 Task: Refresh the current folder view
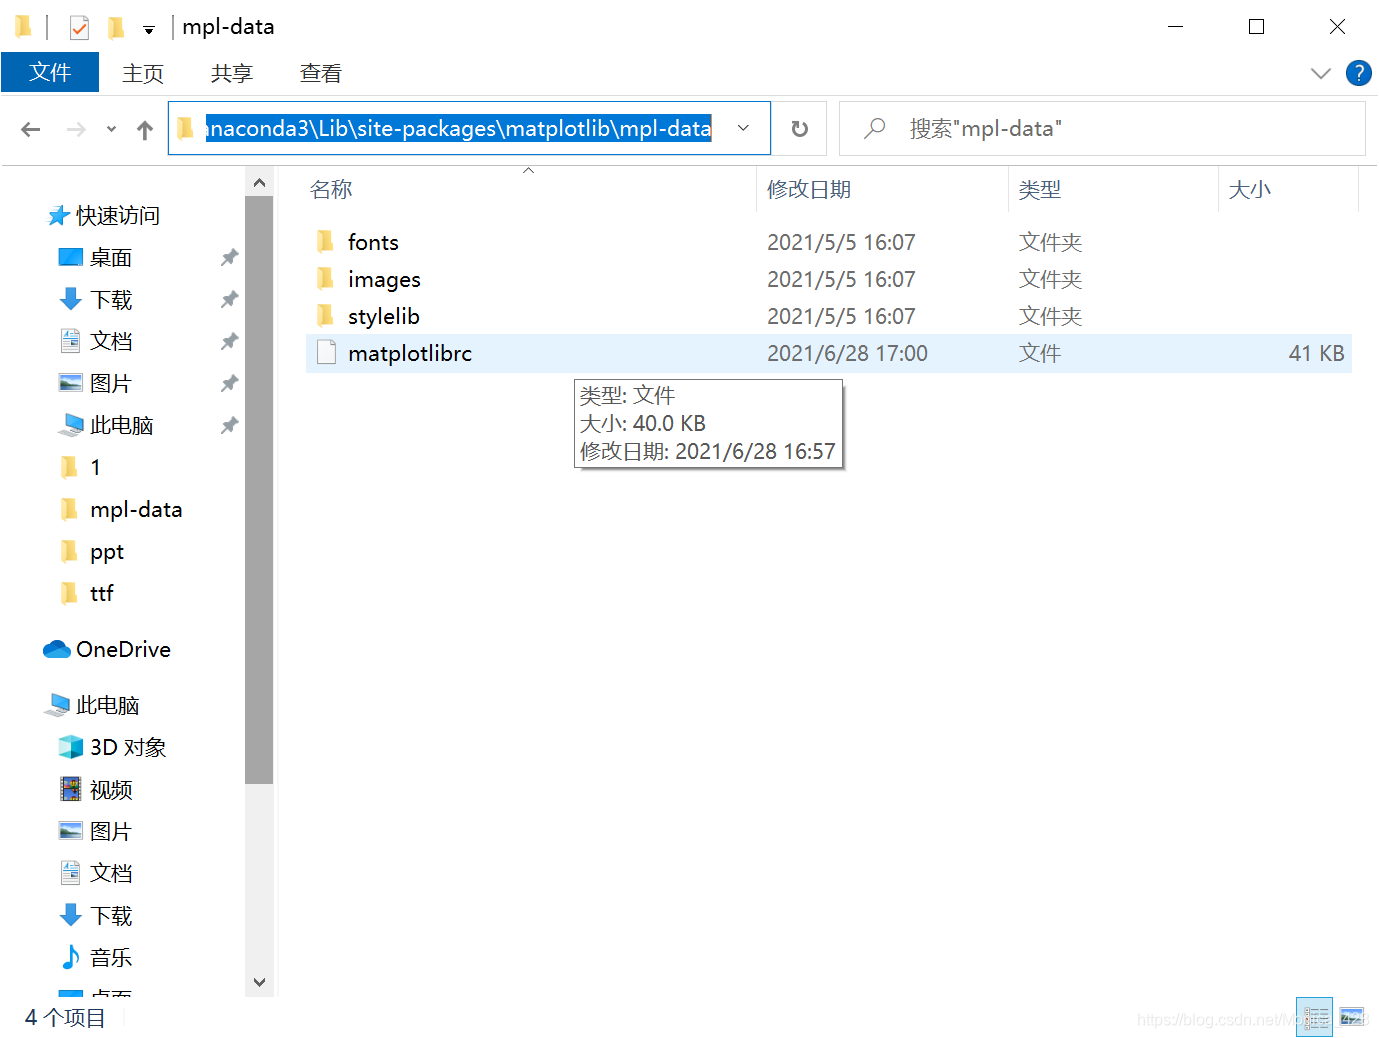(x=799, y=128)
